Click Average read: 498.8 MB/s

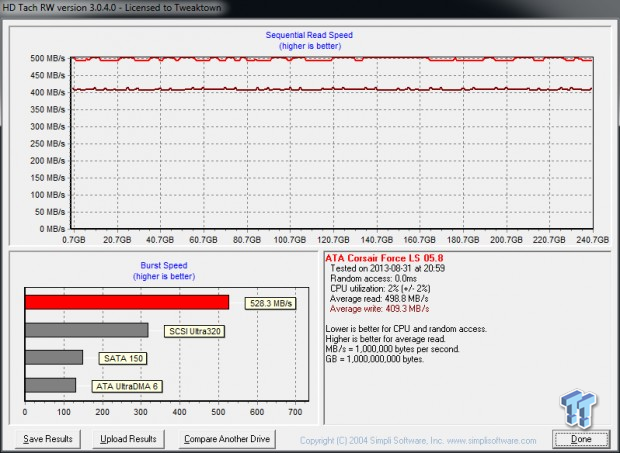pos(379,299)
